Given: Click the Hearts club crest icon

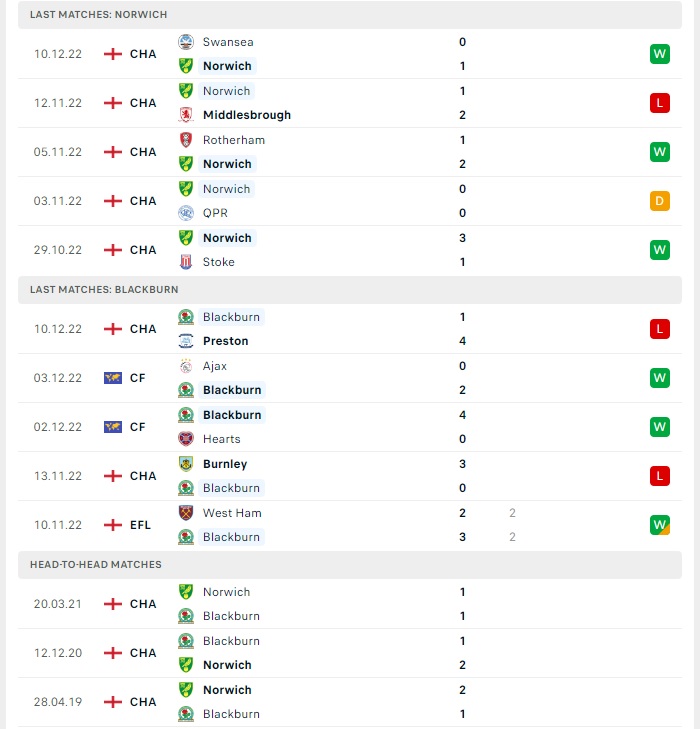Looking at the screenshot, I should tap(186, 438).
